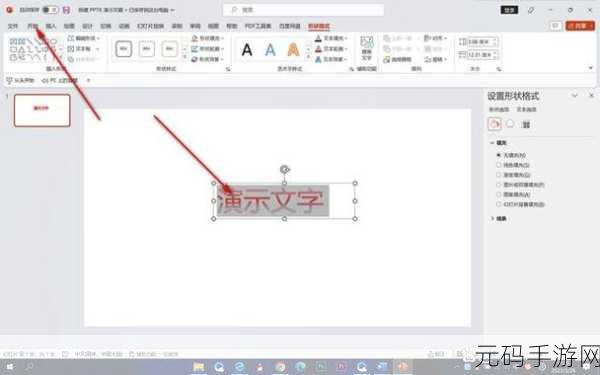Open the 编辑形状 dropdown
This screenshot has height=375, width=600.
(84, 38)
